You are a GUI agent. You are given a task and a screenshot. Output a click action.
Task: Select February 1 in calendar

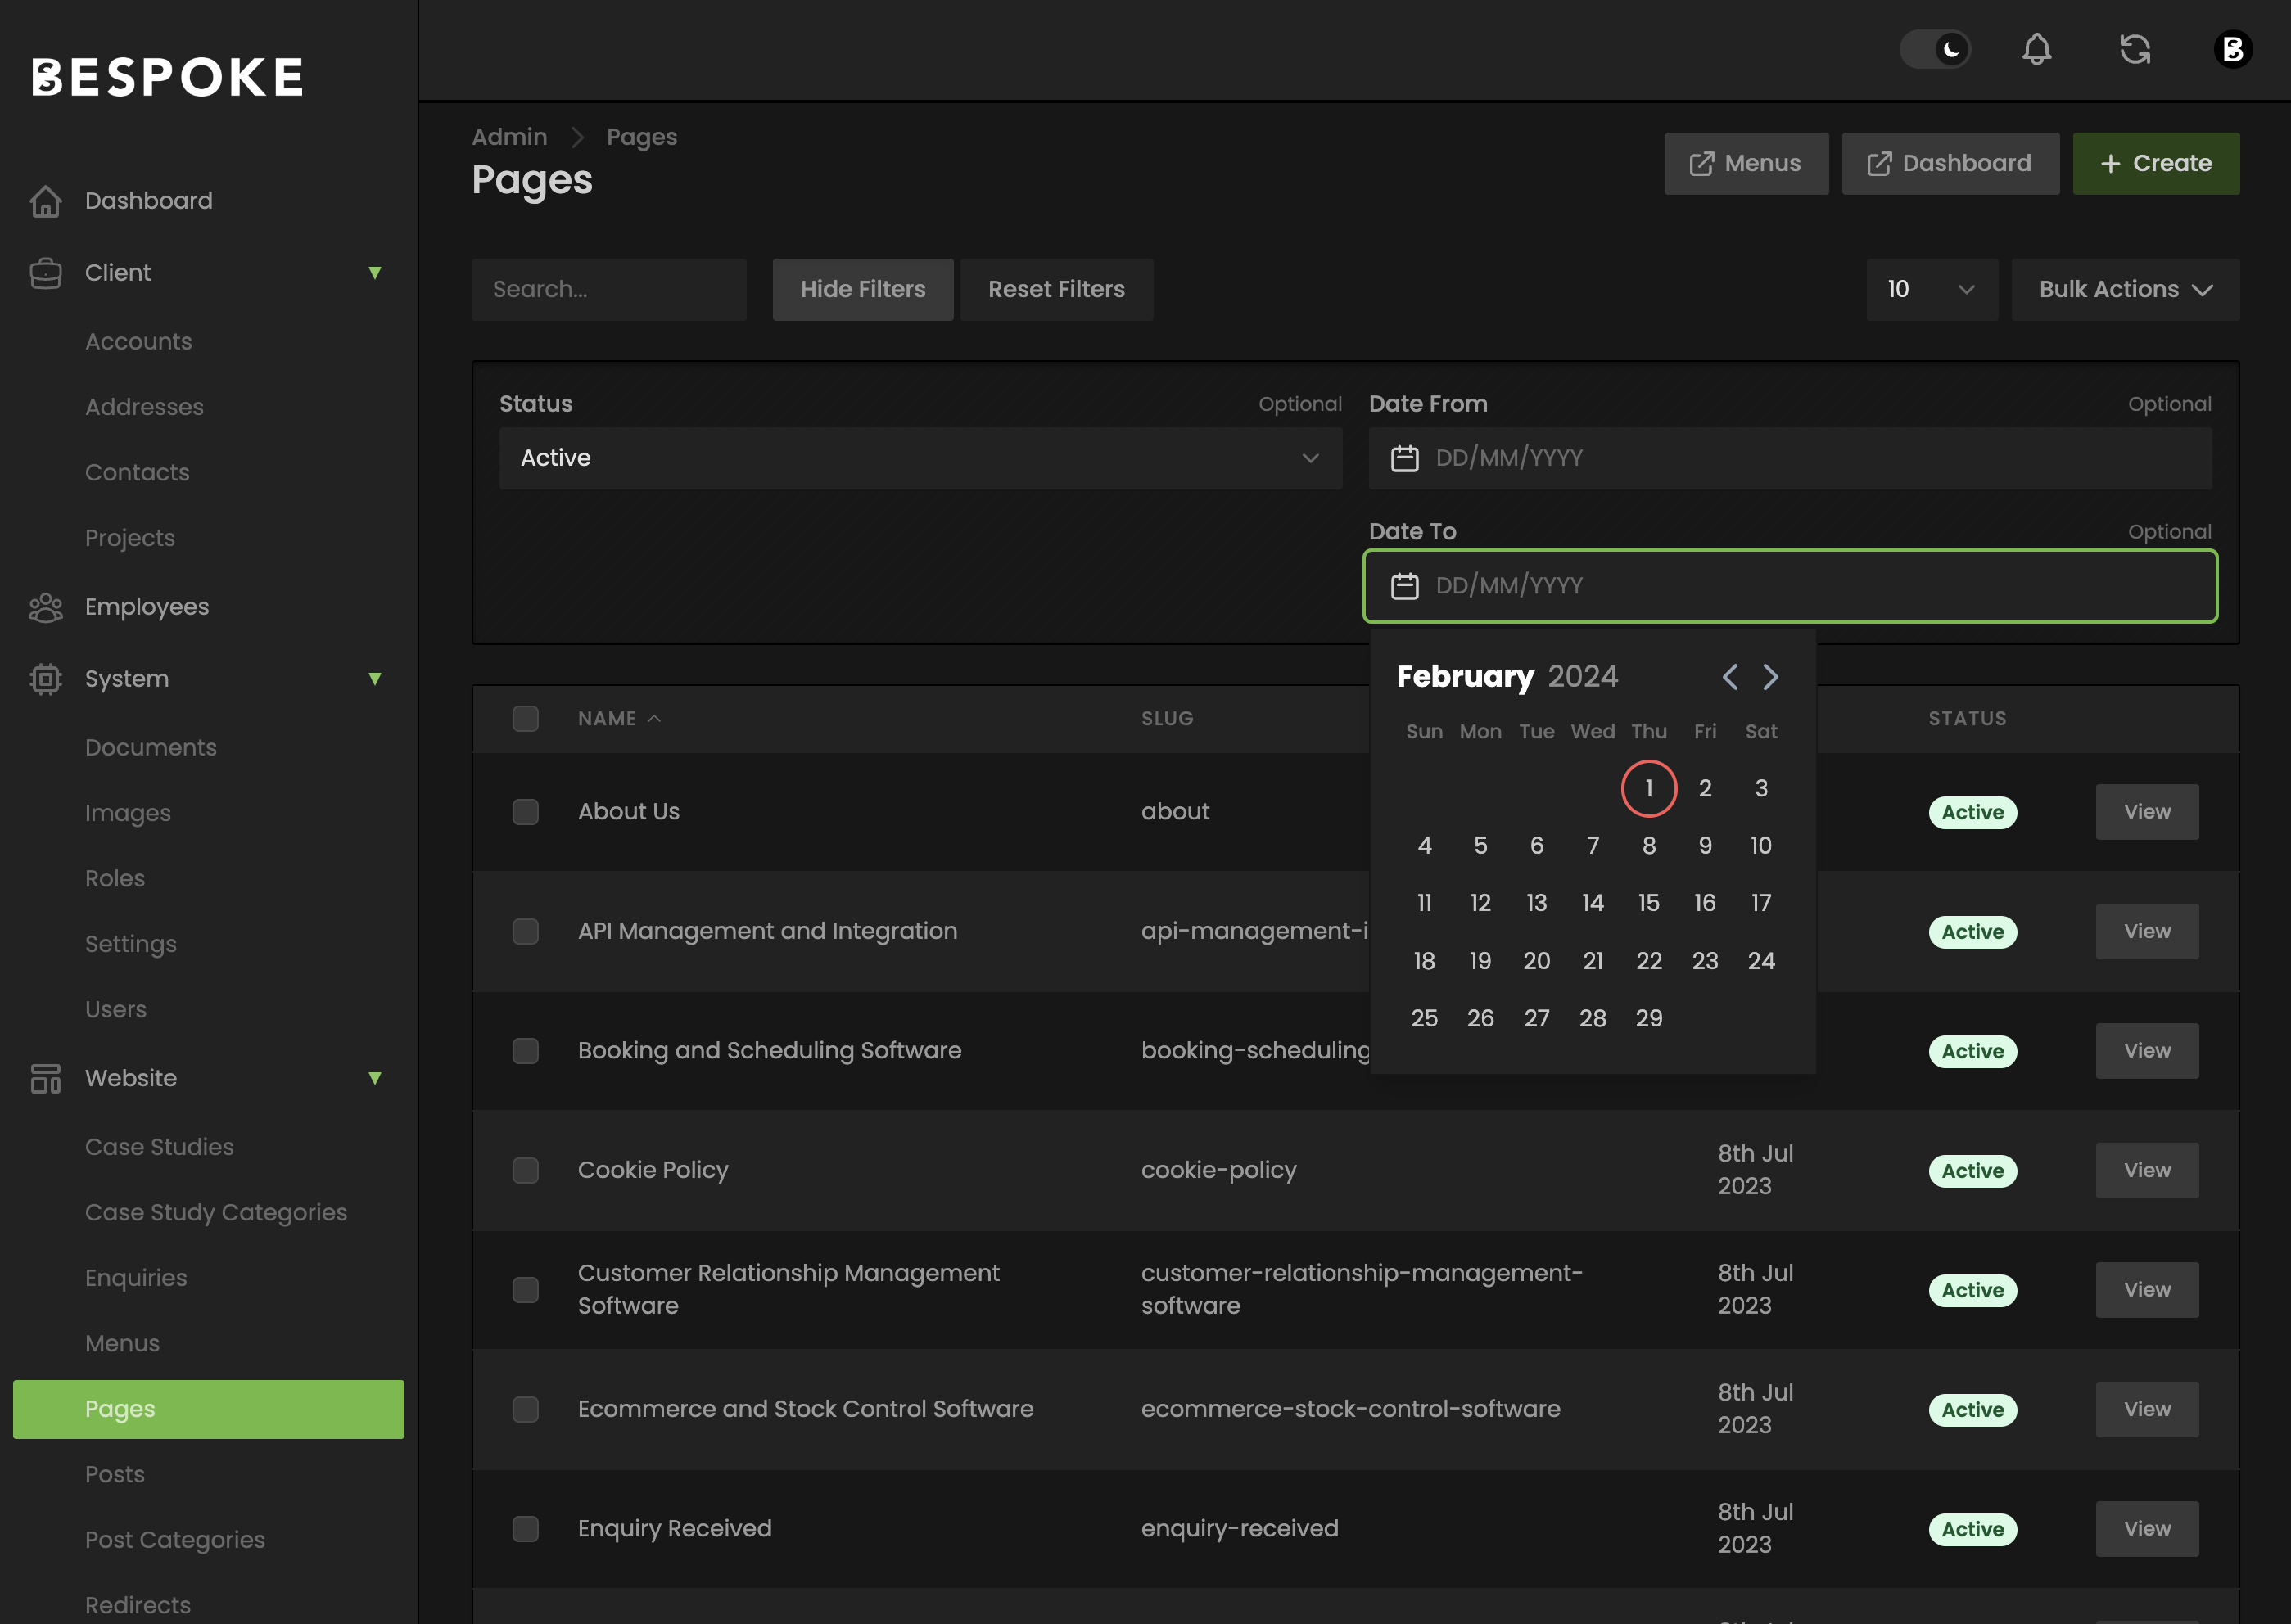tap(1649, 789)
